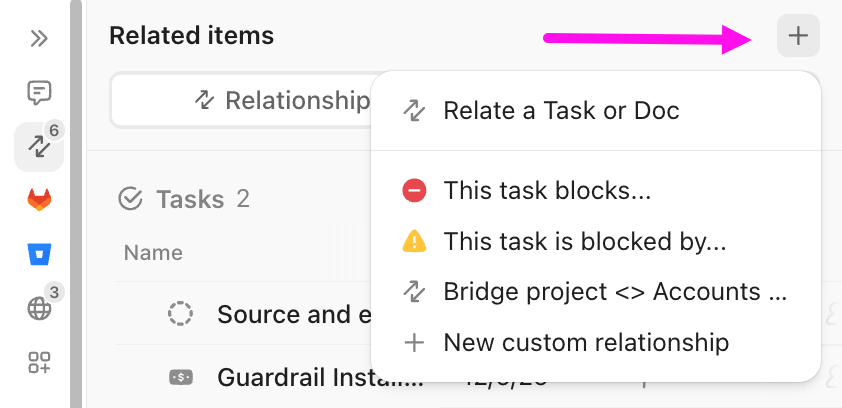This screenshot has width=842, height=408.
Task: Open the GitLab integration icon
Action: click(39, 201)
